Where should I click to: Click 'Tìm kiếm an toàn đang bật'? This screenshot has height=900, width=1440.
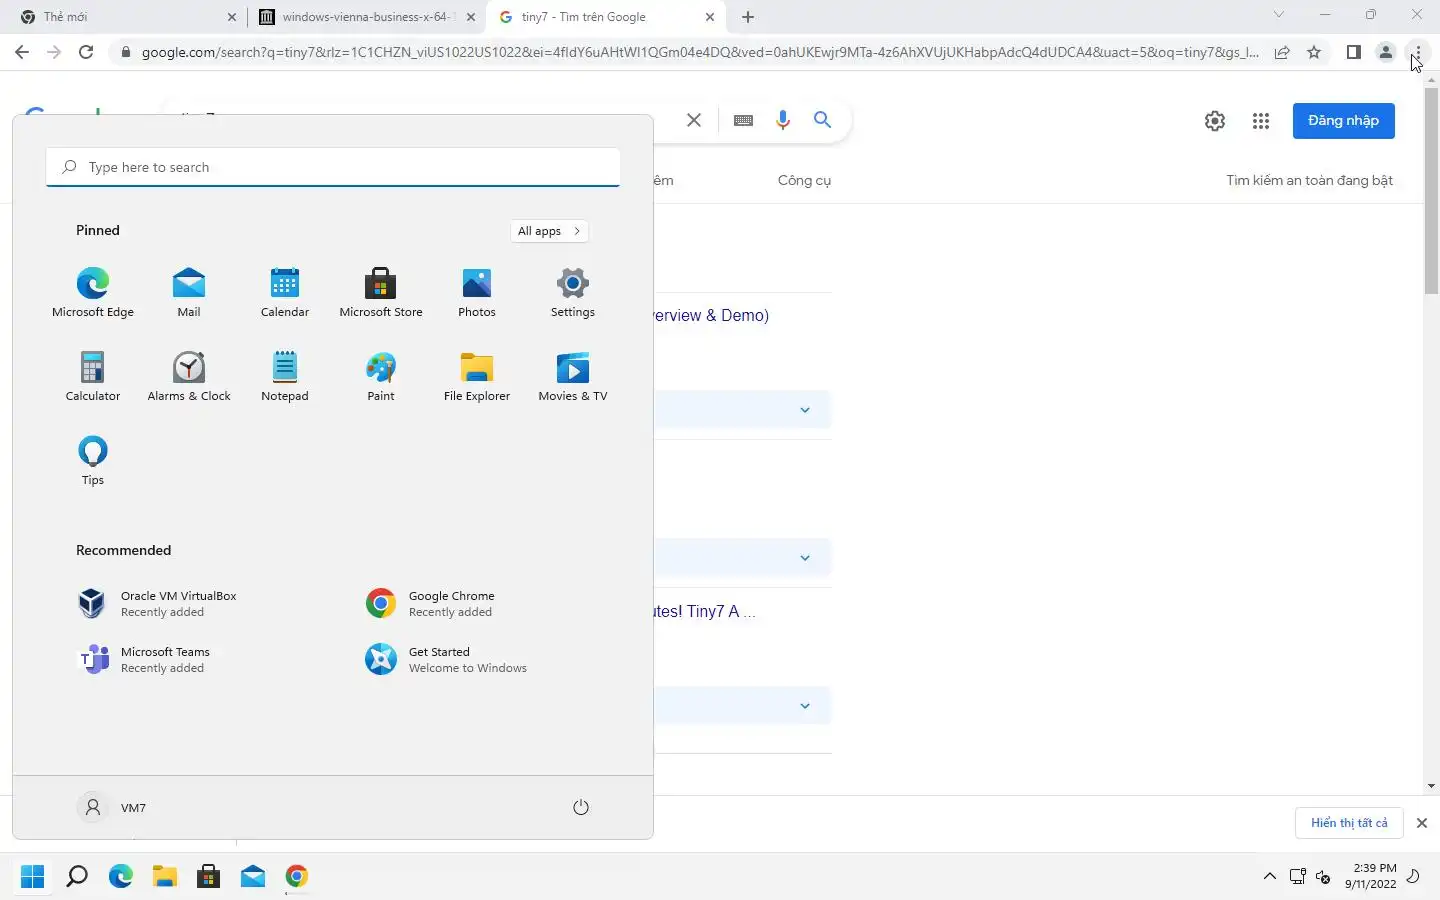(1309, 180)
